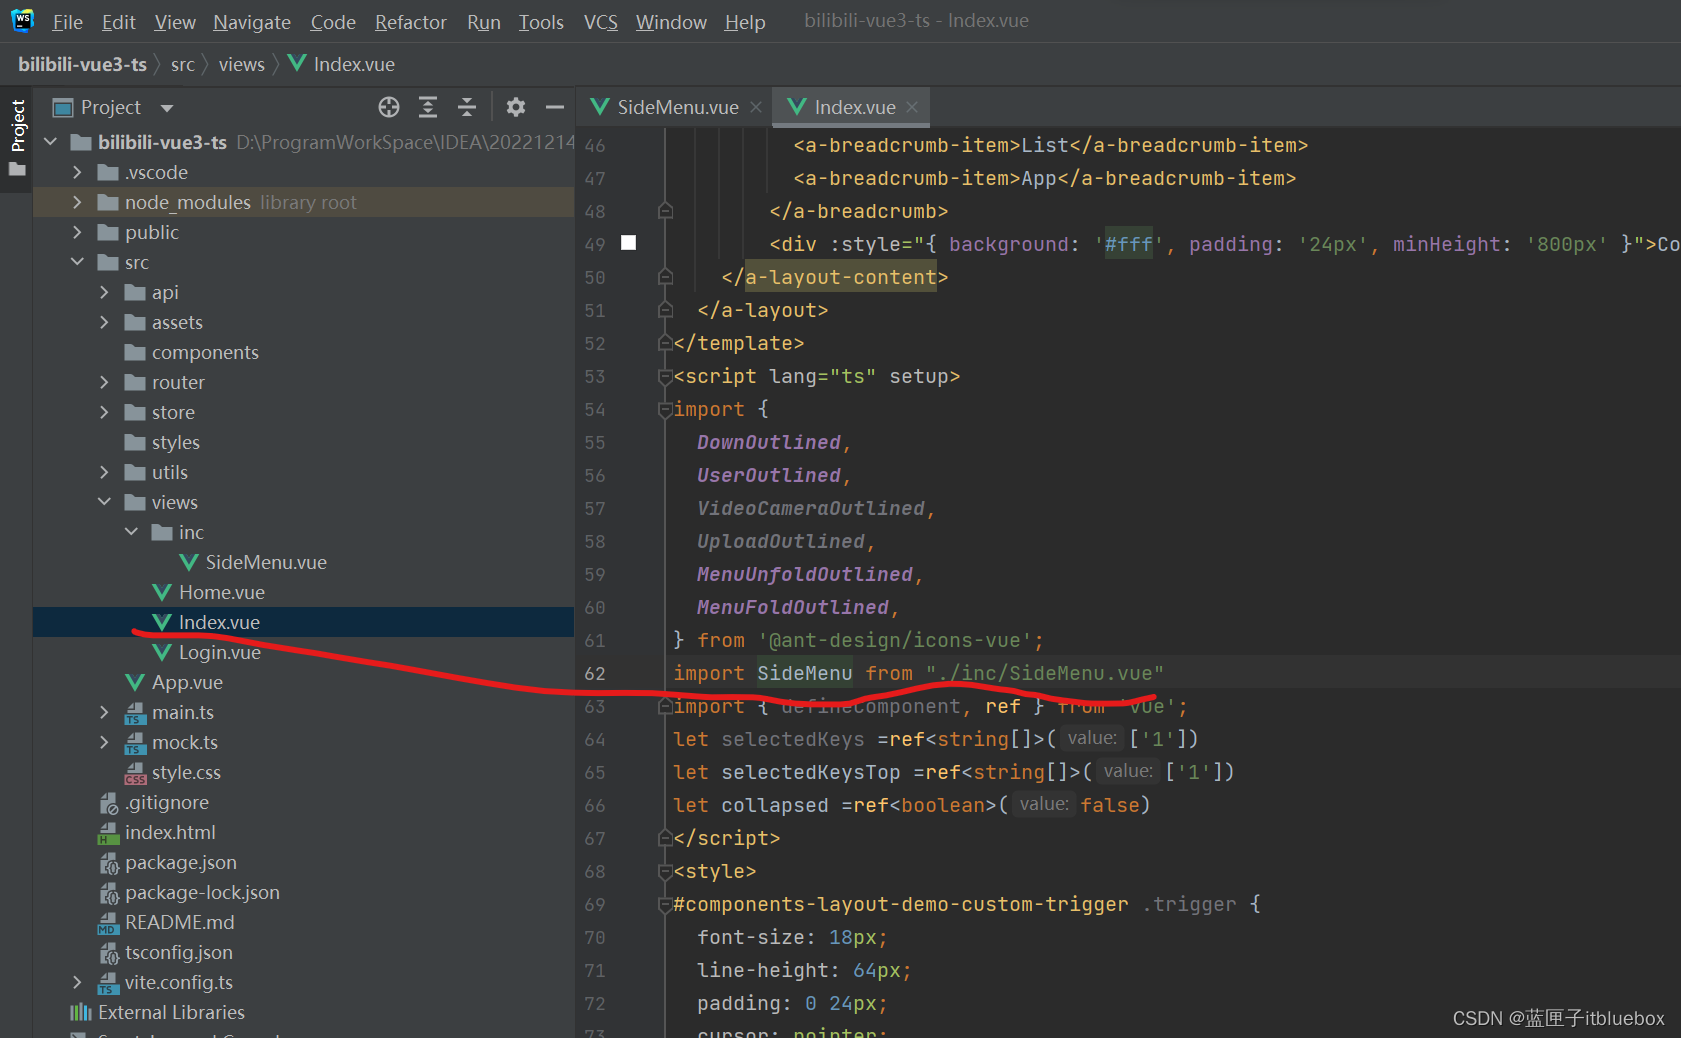Click the WebStorm logo icon

click(22, 21)
